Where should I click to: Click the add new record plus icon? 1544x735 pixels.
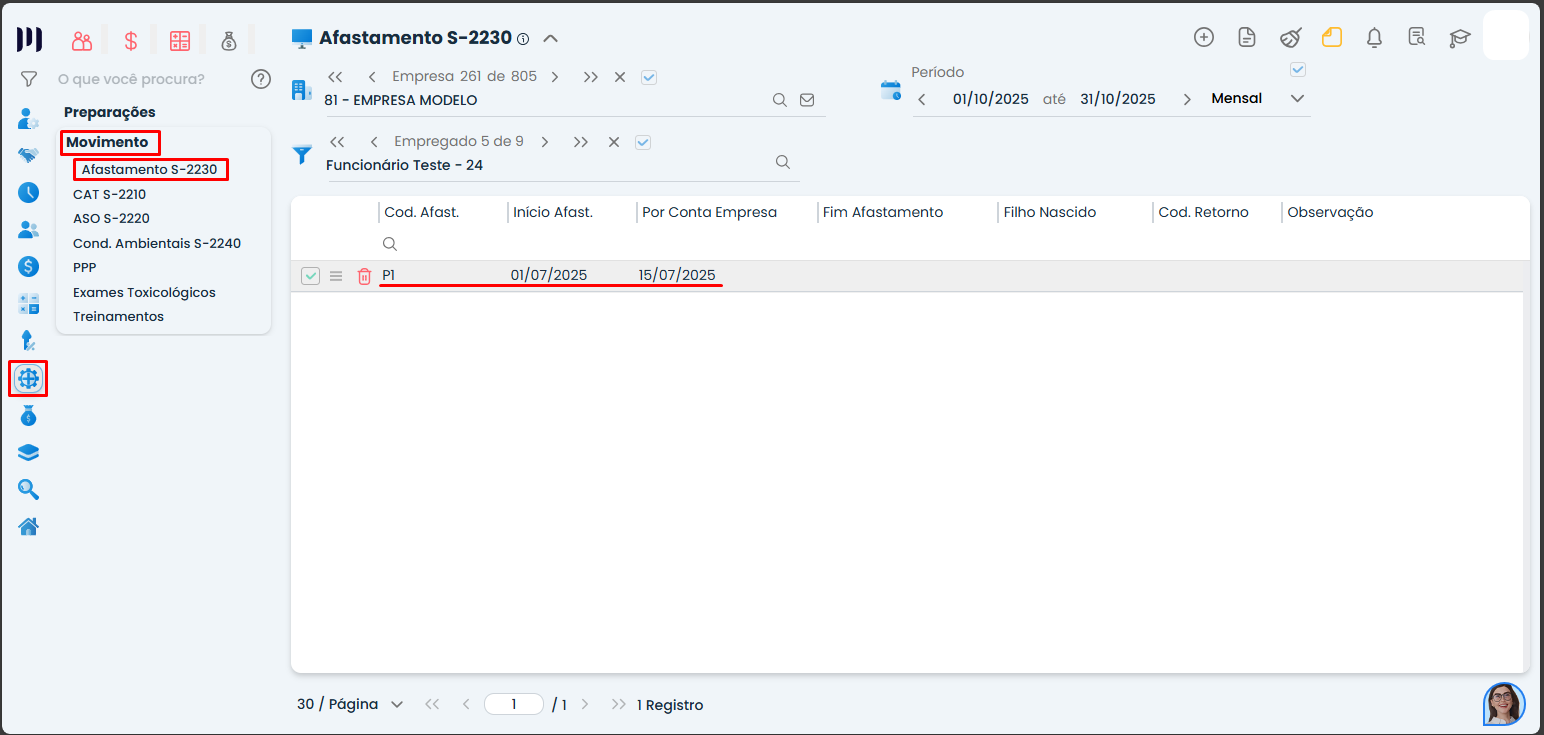[1204, 38]
